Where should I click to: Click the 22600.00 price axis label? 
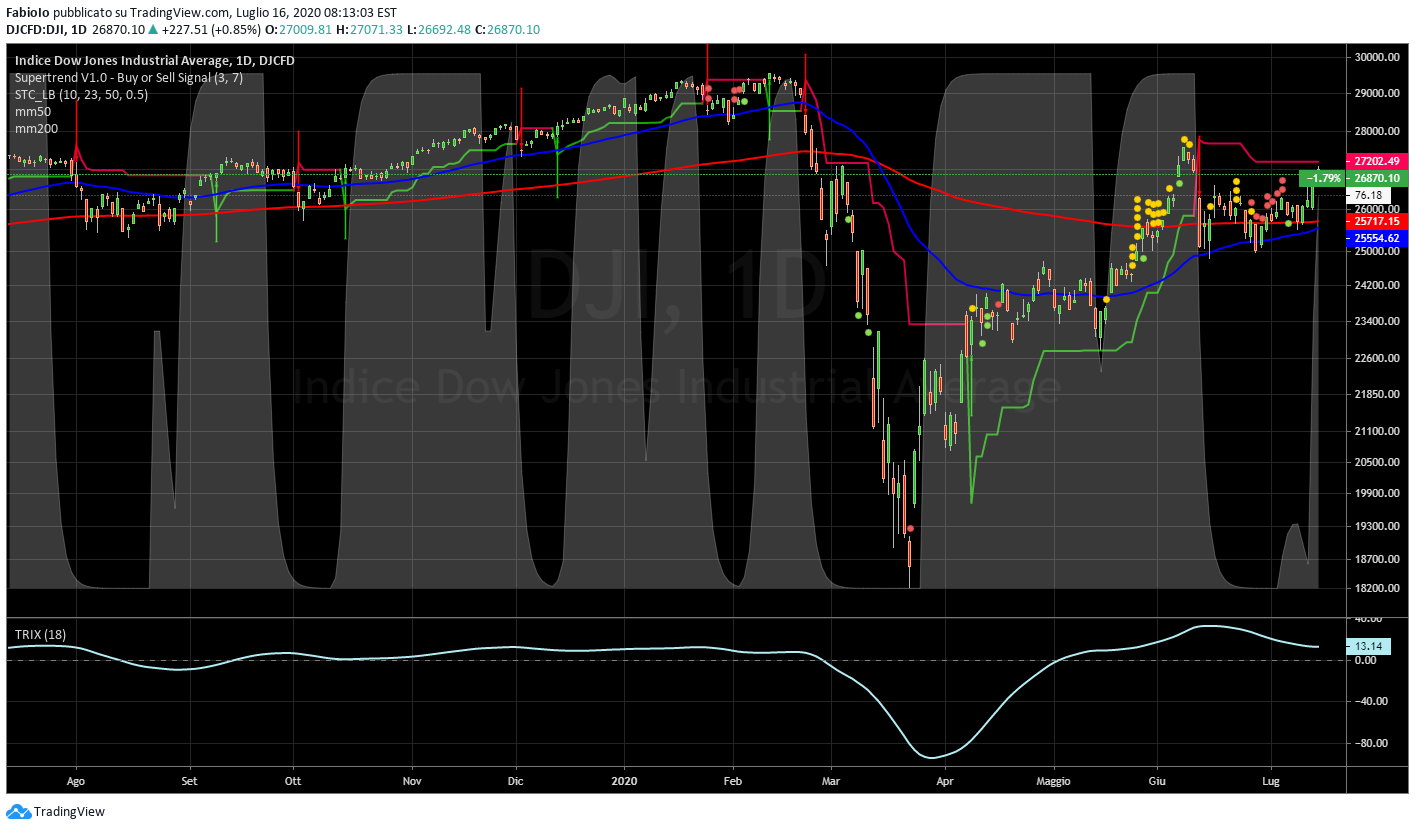[1376, 358]
